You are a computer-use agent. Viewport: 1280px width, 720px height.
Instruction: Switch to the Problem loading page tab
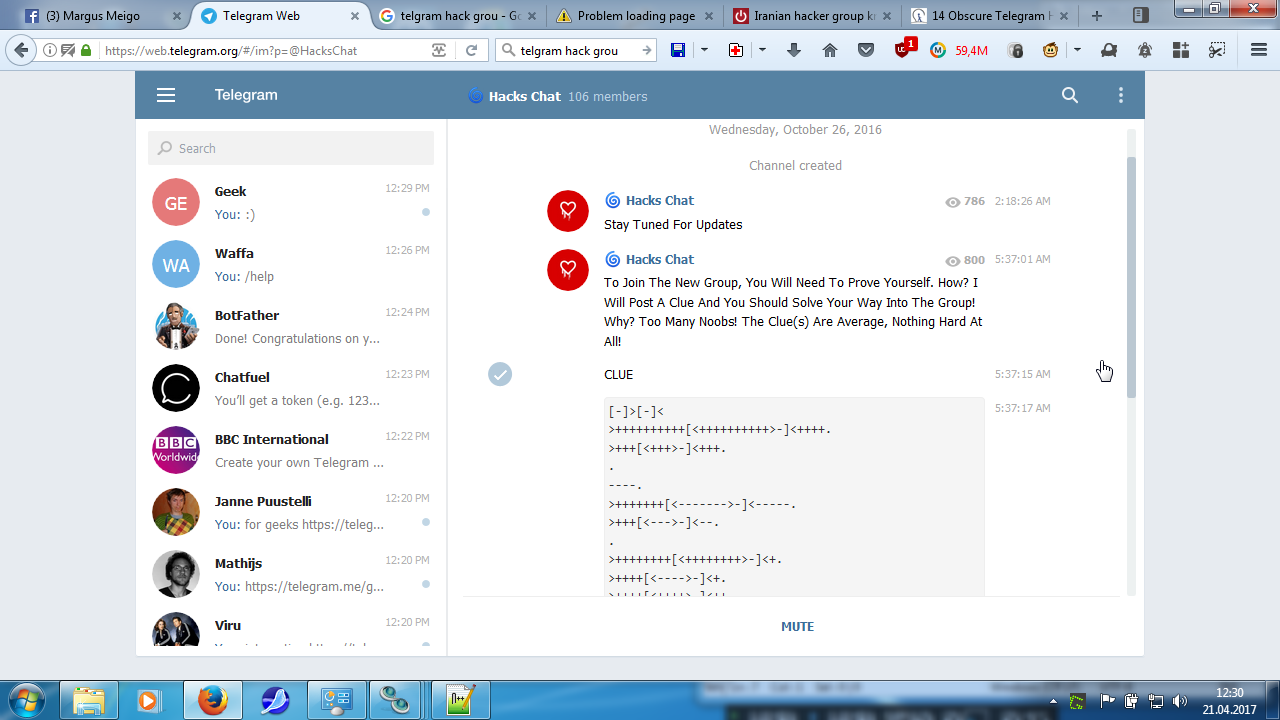coord(635,16)
